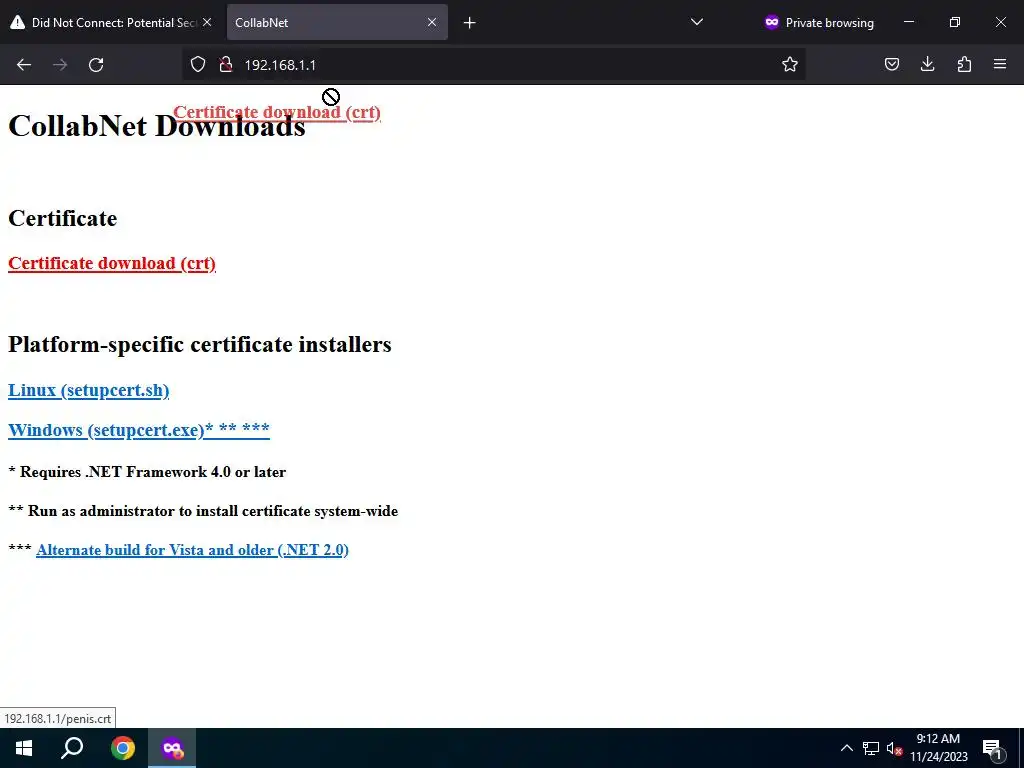Expand the list all tabs dropdown
The height and width of the screenshot is (768, 1024).
pos(697,22)
